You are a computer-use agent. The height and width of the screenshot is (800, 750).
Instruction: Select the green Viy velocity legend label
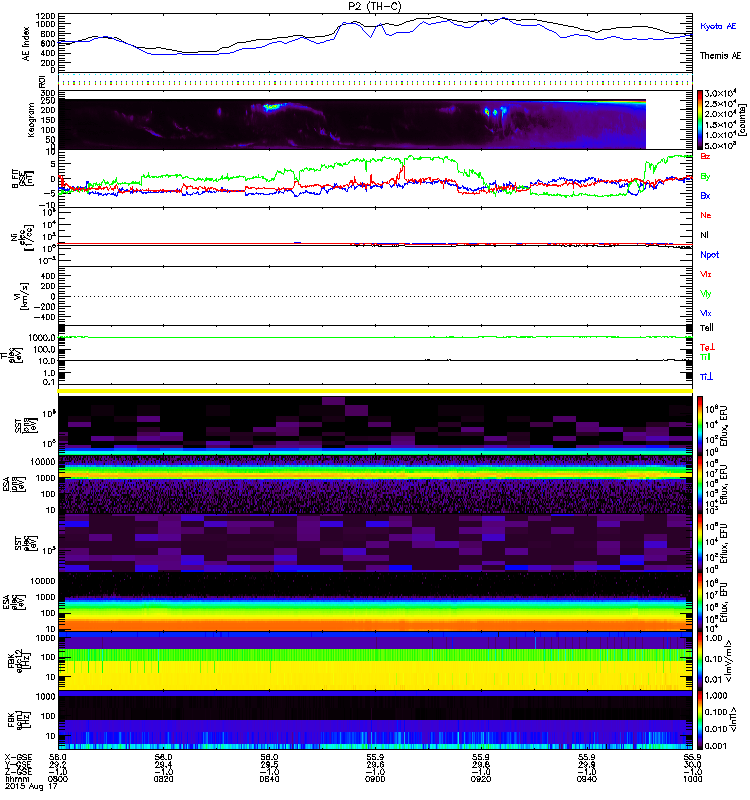point(706,294)
